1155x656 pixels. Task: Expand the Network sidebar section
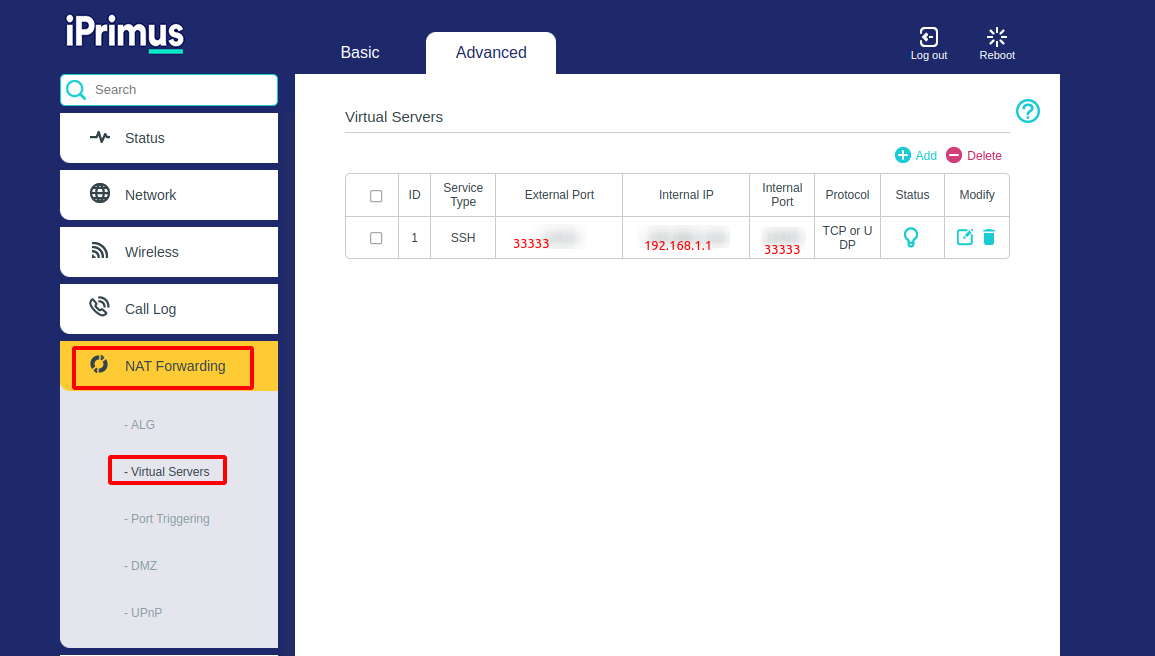click(x=150, y=195)
